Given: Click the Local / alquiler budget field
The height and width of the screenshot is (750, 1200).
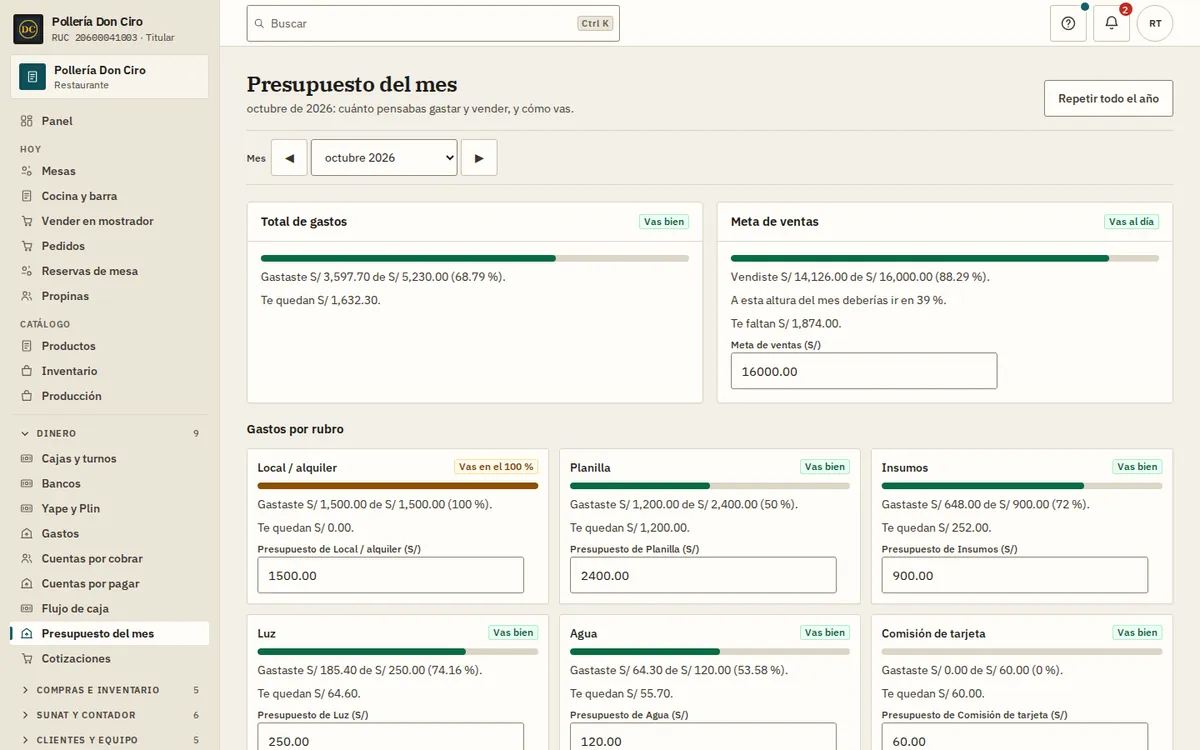Looking at the screenshot, I should pyautogui.click(x=391, y=575).
